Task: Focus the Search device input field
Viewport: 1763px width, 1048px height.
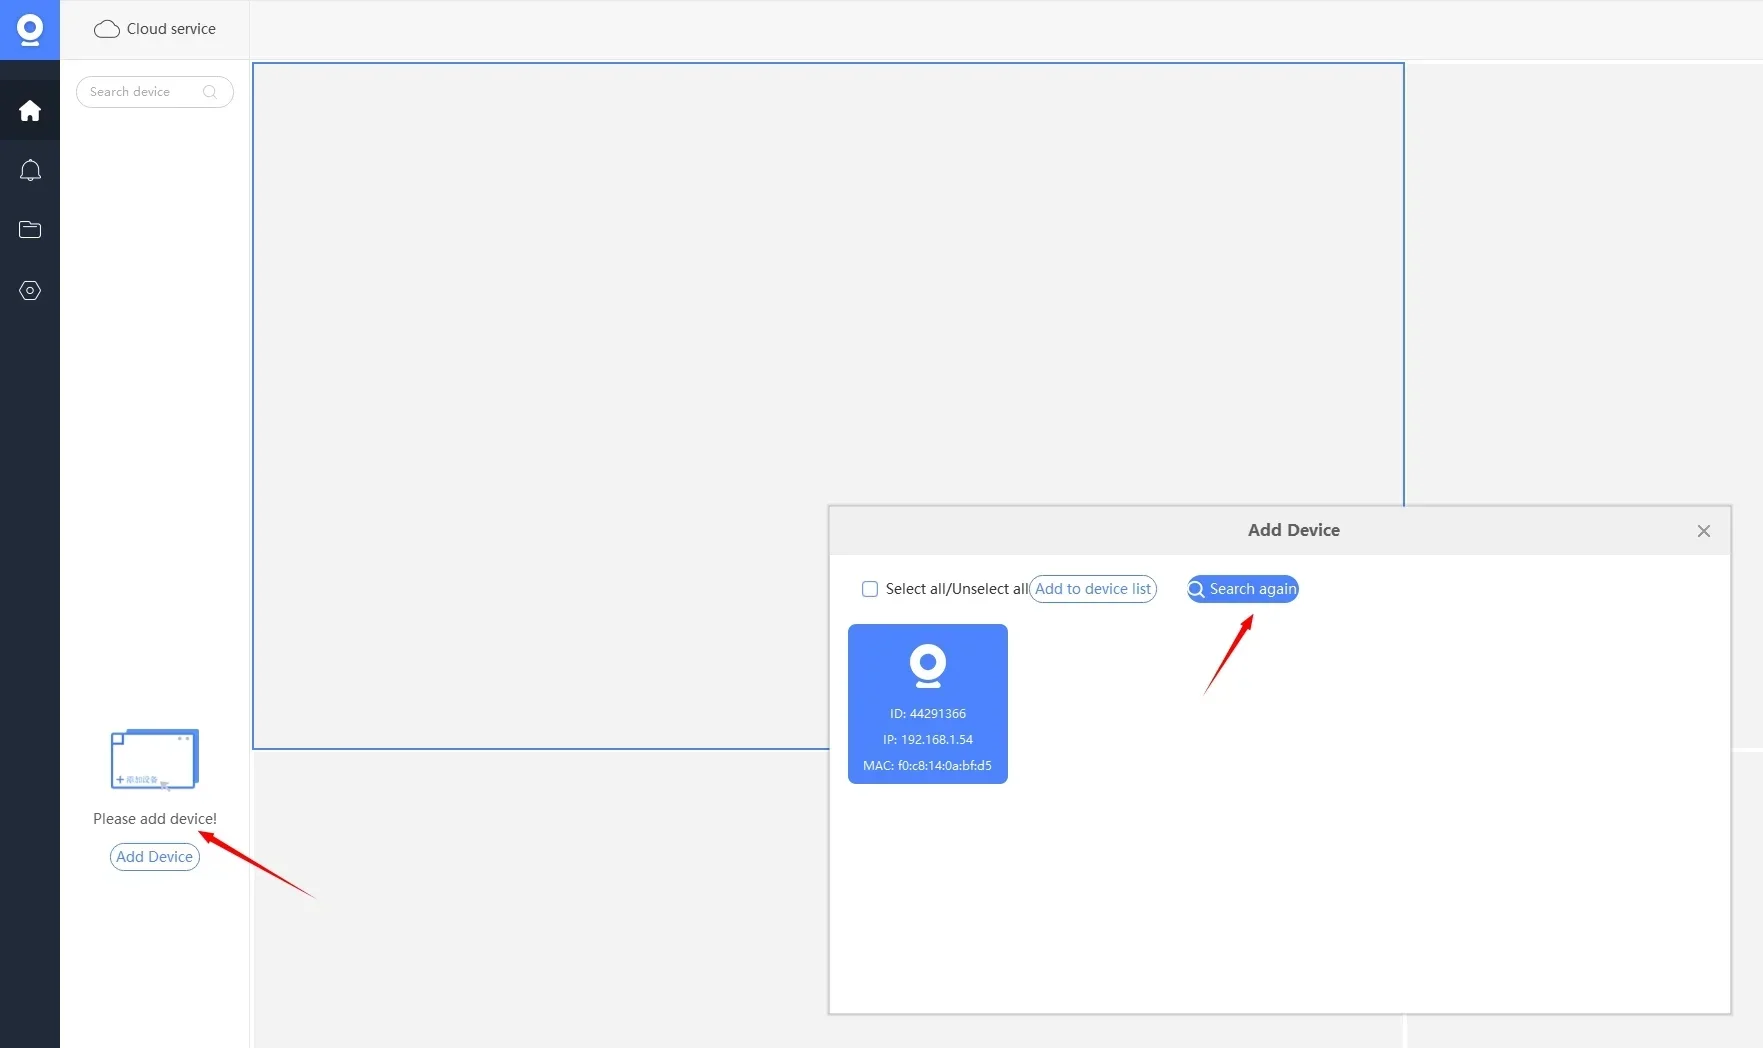Action: point(140,92)
